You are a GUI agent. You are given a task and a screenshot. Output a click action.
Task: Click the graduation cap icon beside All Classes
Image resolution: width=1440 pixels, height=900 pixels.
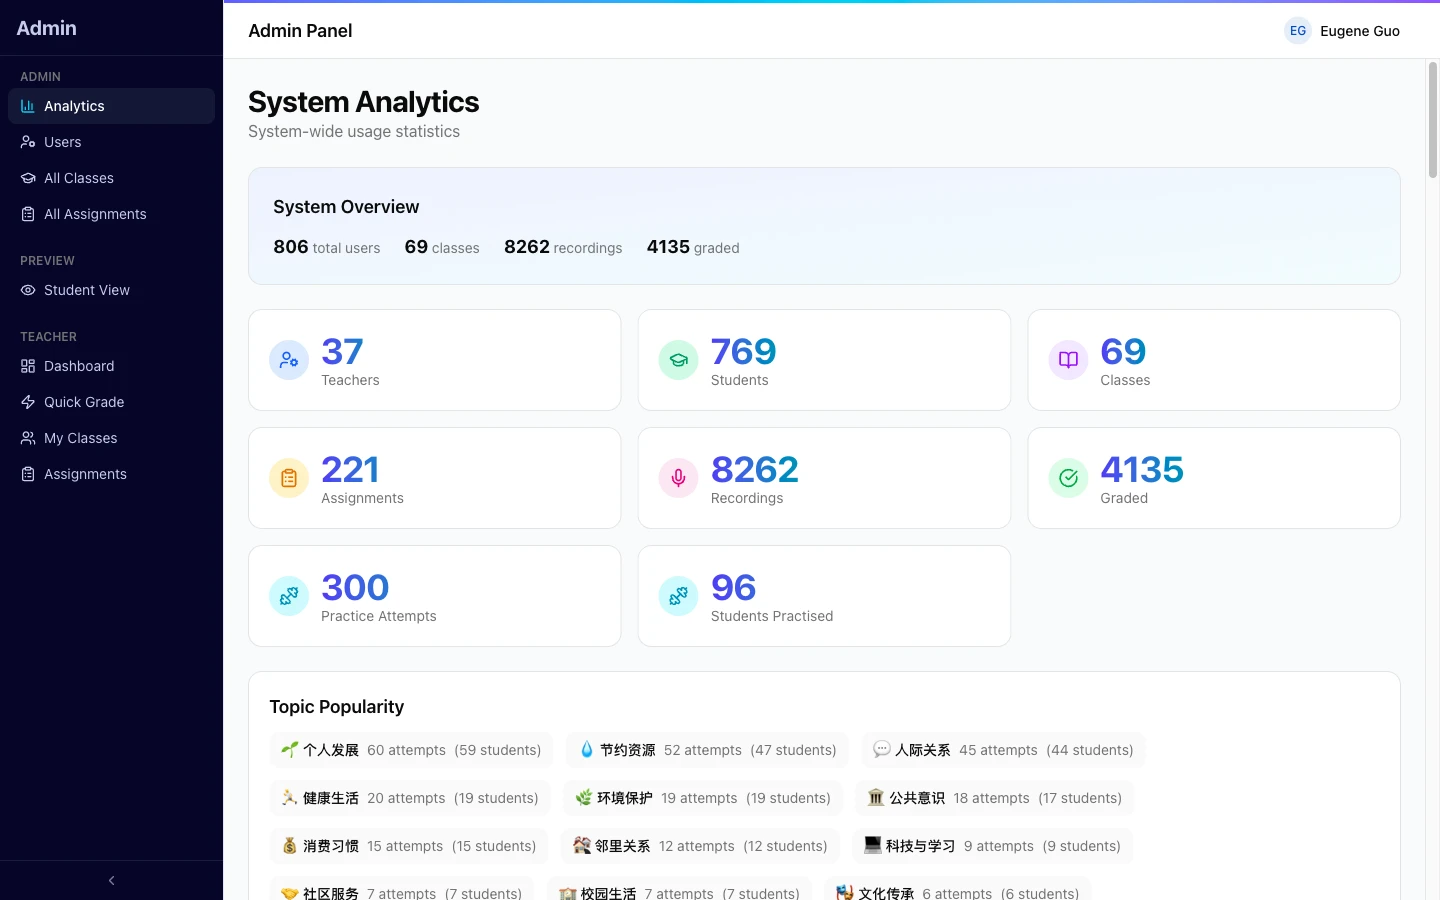coord(28,178)
